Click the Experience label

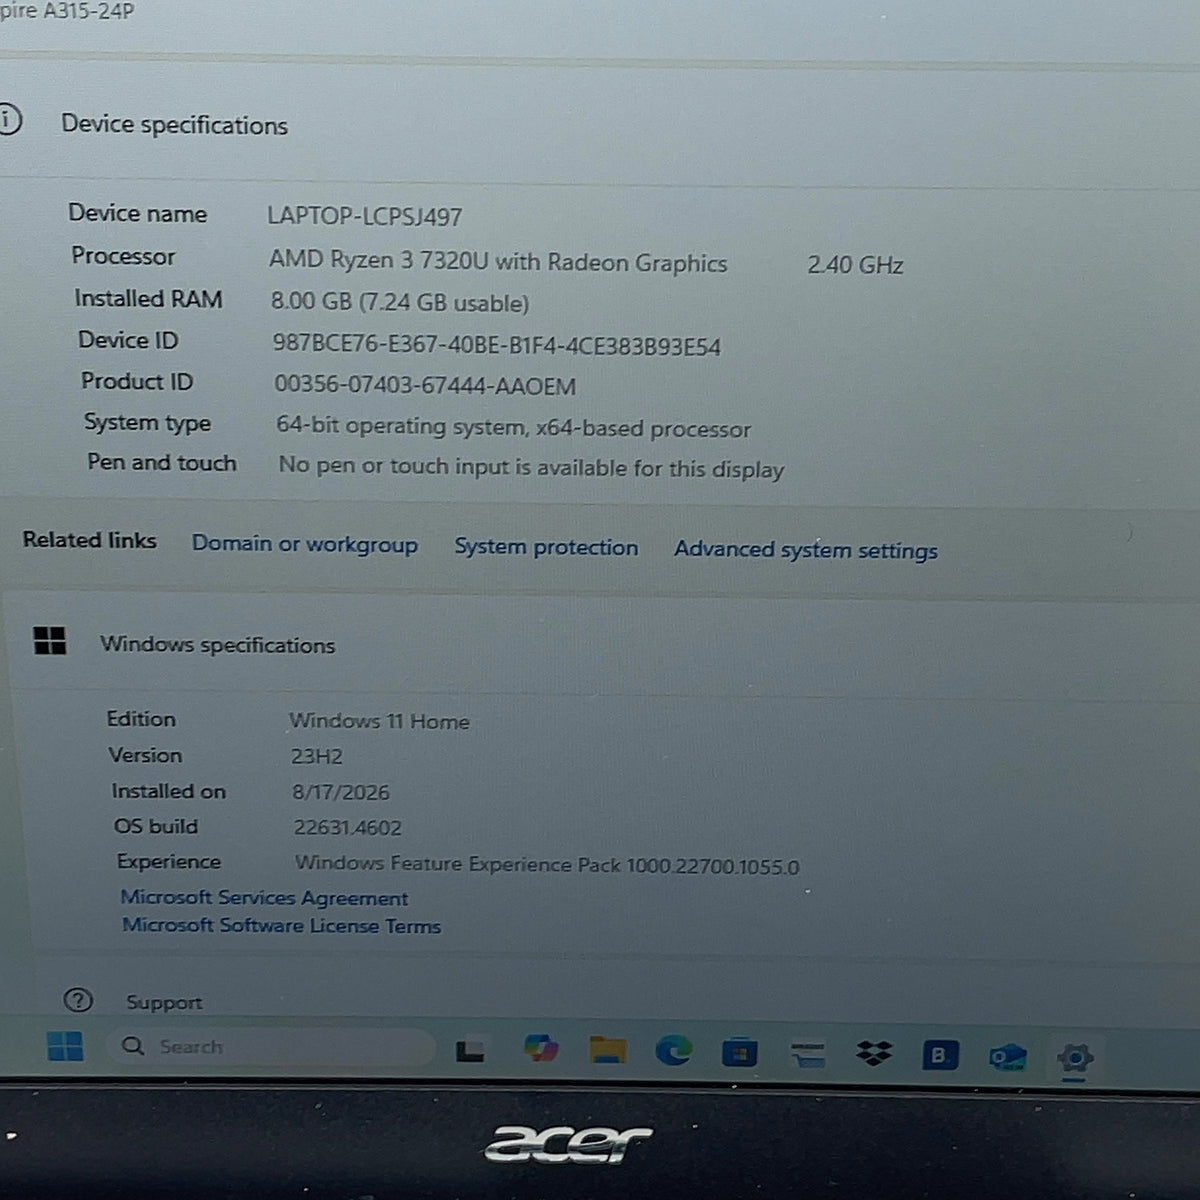(x=168, y=861)
